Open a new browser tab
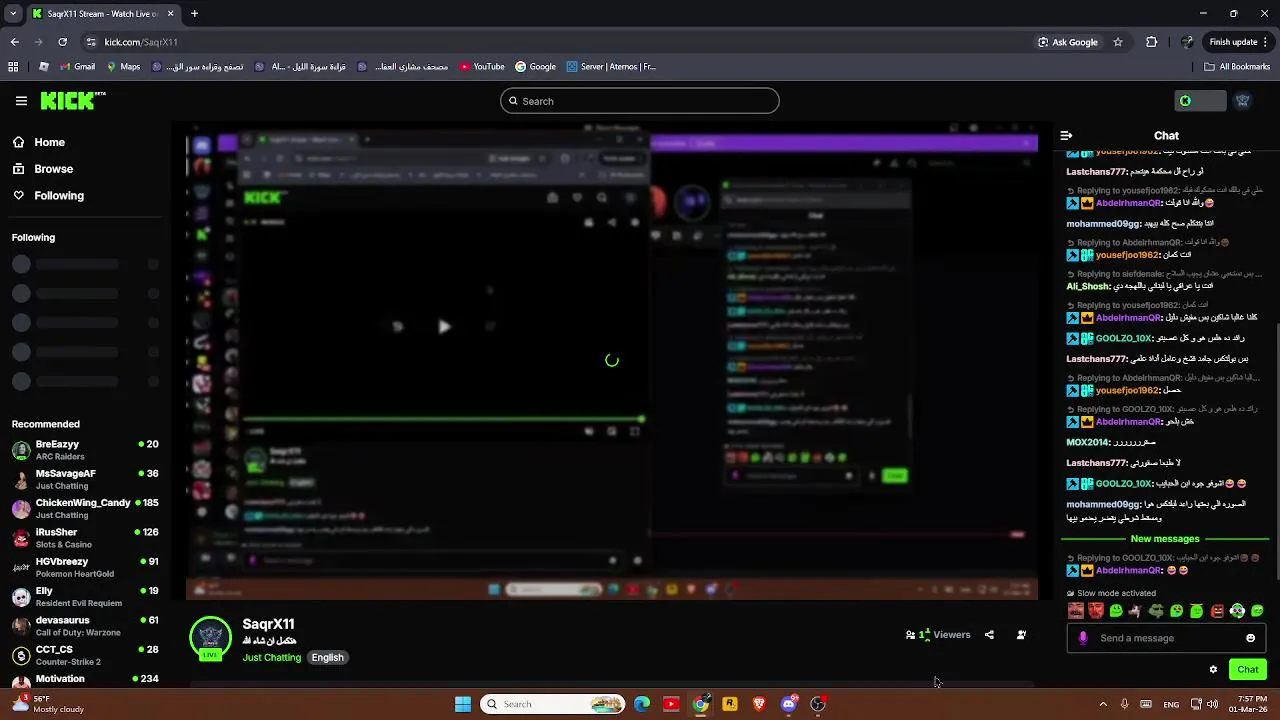This screenshot has width=1280, height=720. click(x=194, y=14)
